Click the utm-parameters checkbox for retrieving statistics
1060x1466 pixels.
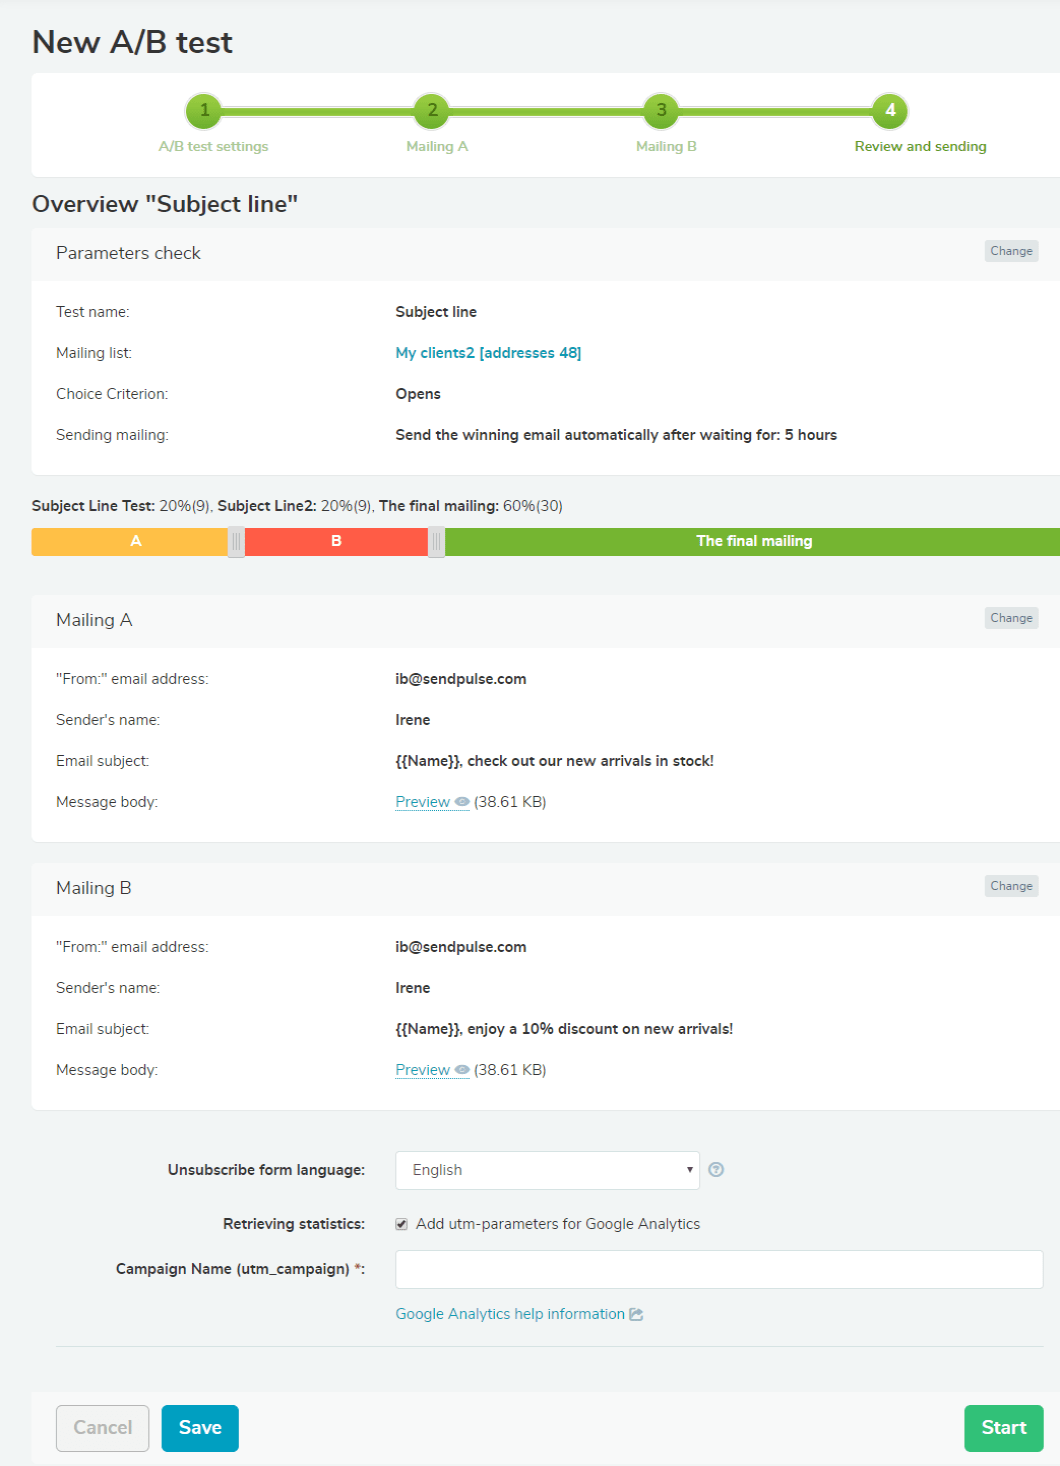pos(403,1222)
